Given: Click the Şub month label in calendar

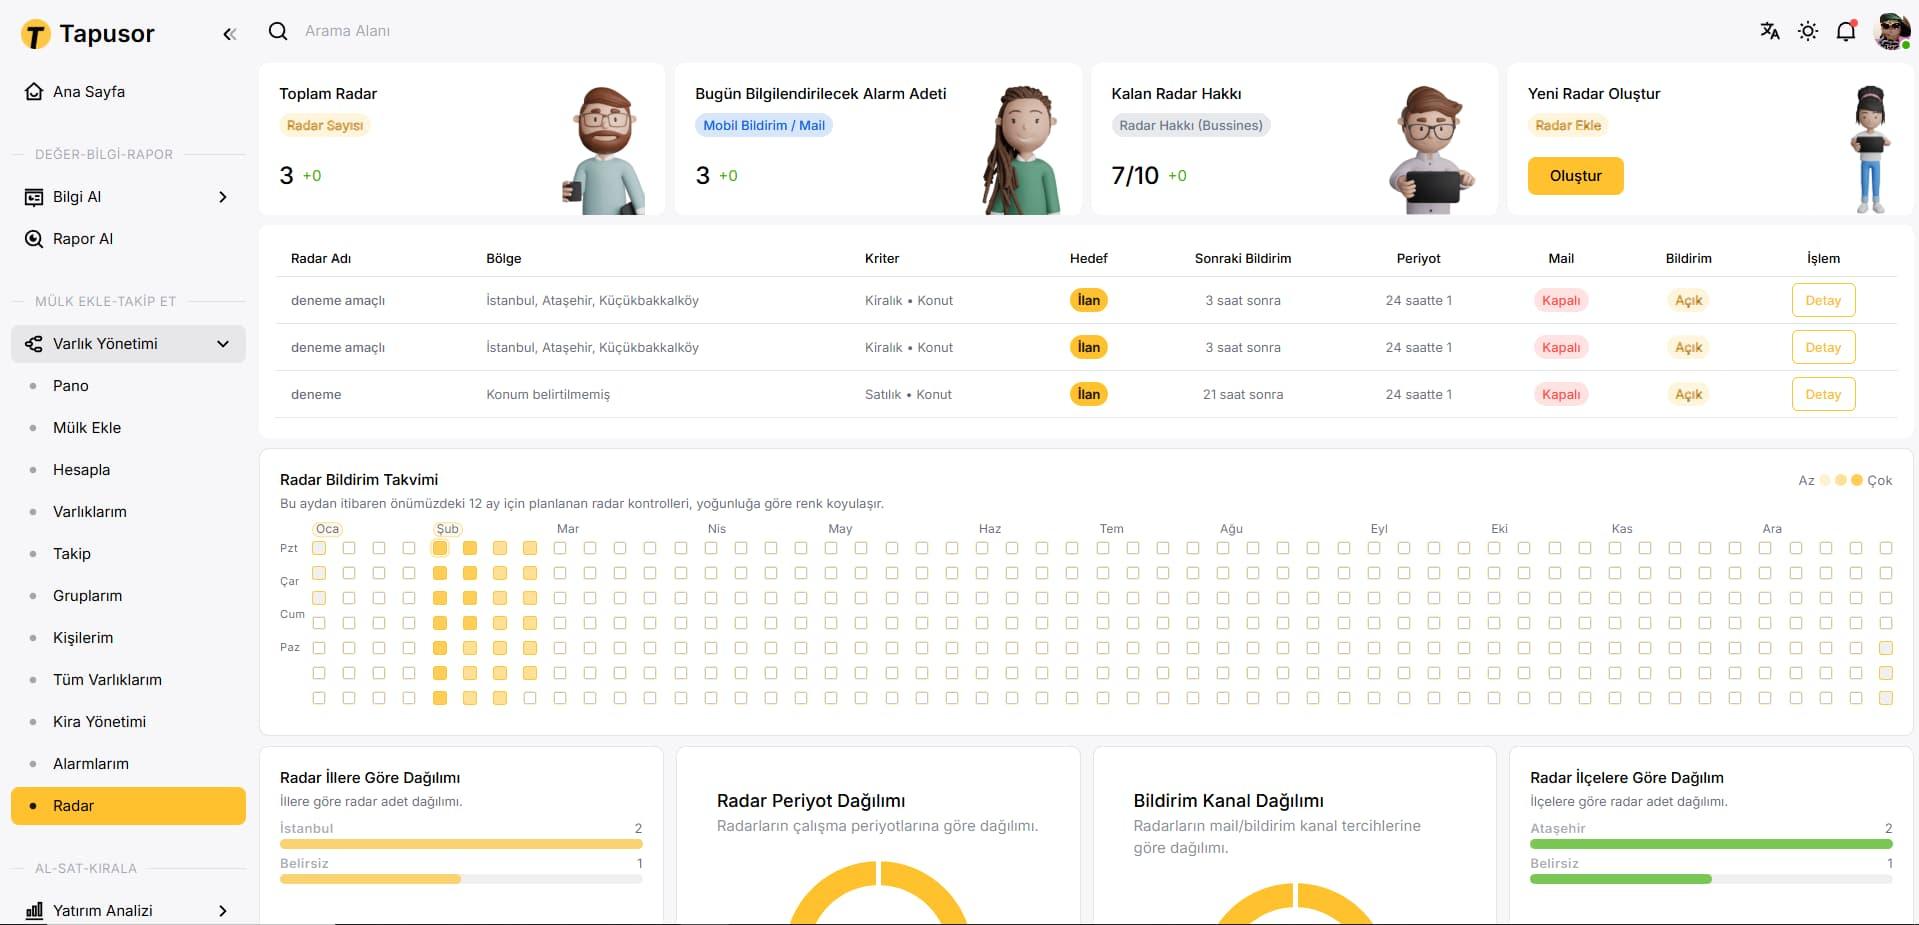Looking at the screenshot, I should 447,529.
